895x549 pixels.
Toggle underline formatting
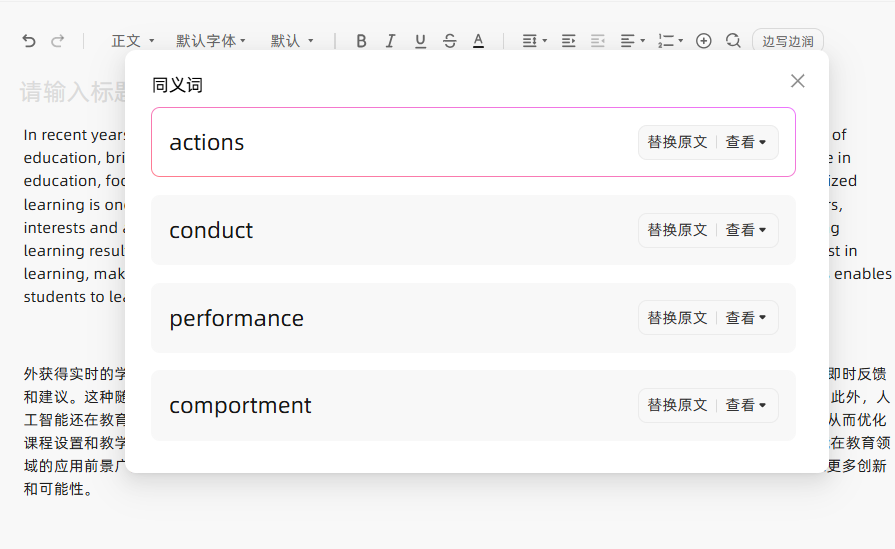pyautogui.click(x=420, y=41)
